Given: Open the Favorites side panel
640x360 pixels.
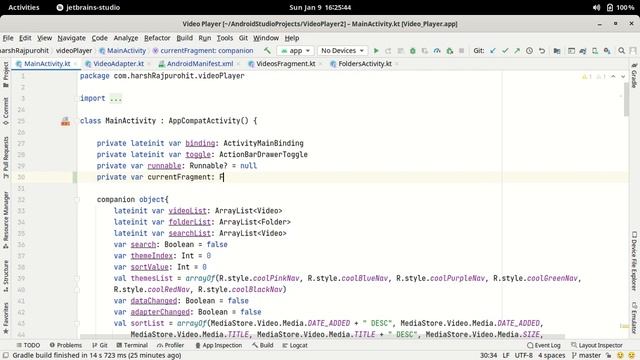Looking at the screenshot, I should pos(6,318).
